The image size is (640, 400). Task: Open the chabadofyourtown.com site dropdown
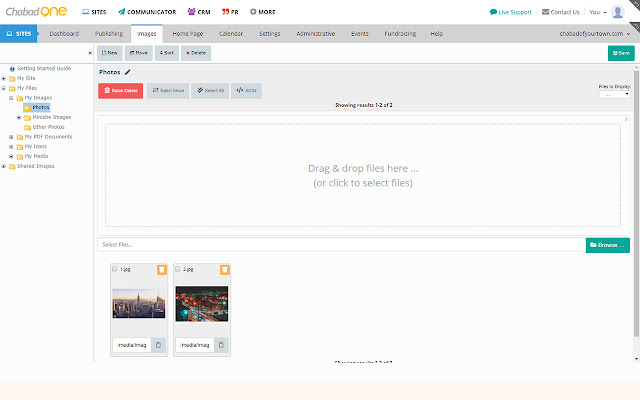(x=595, y=34)
